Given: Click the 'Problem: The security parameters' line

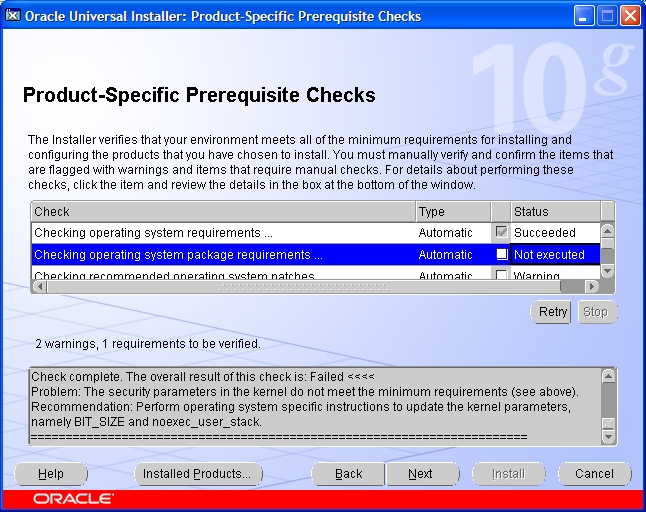Looking at the screenshot, I should [x=305, y=392].
